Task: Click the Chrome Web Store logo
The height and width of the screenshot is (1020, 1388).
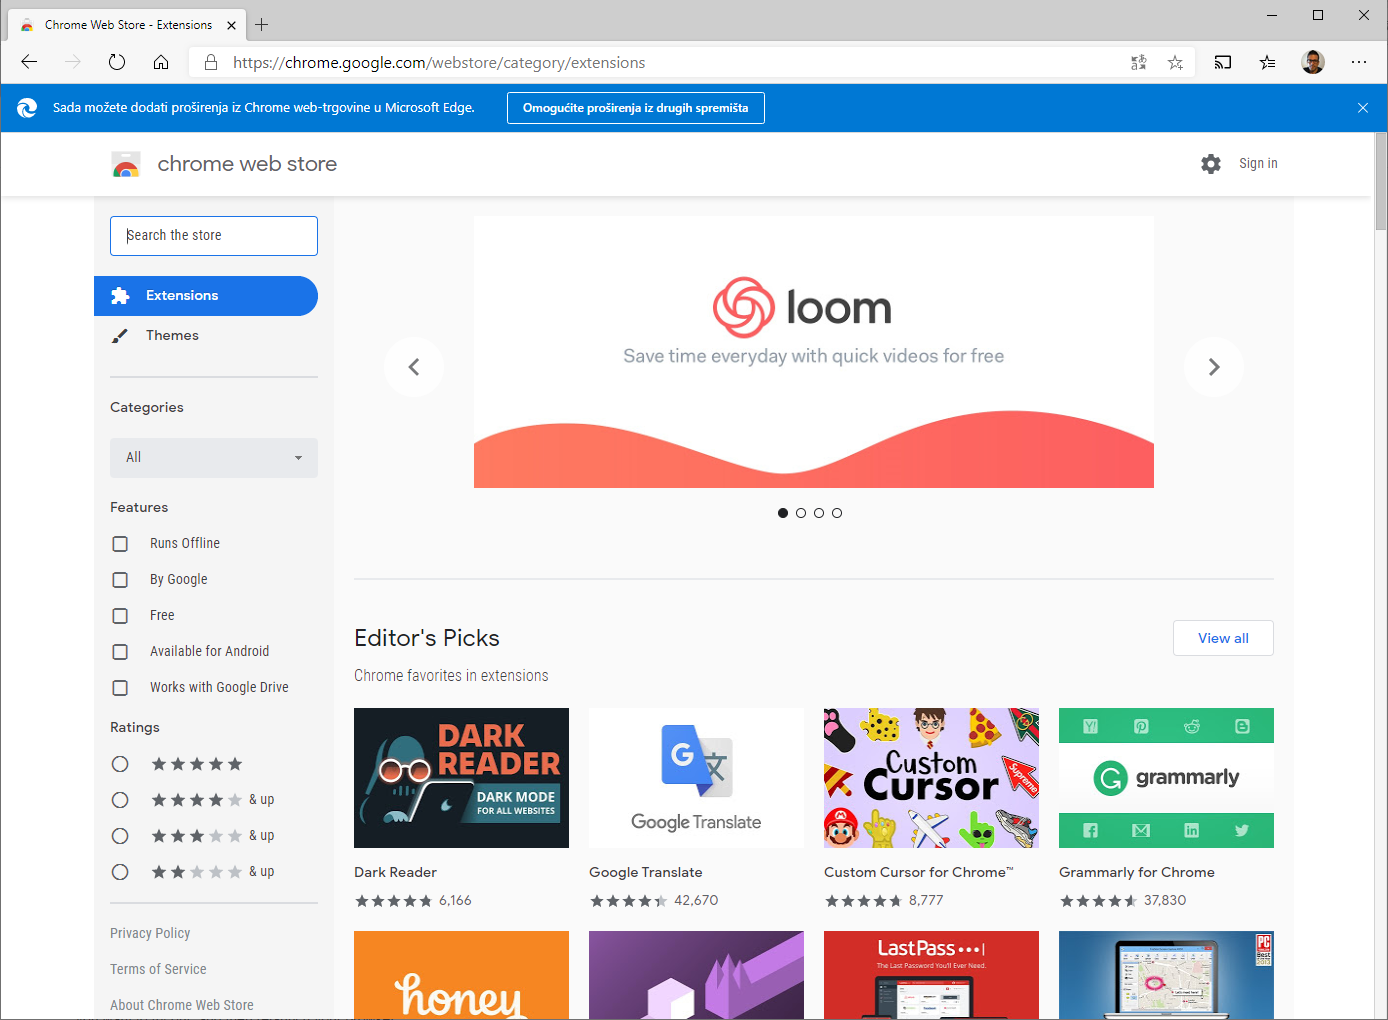Action: coord(126,164)
